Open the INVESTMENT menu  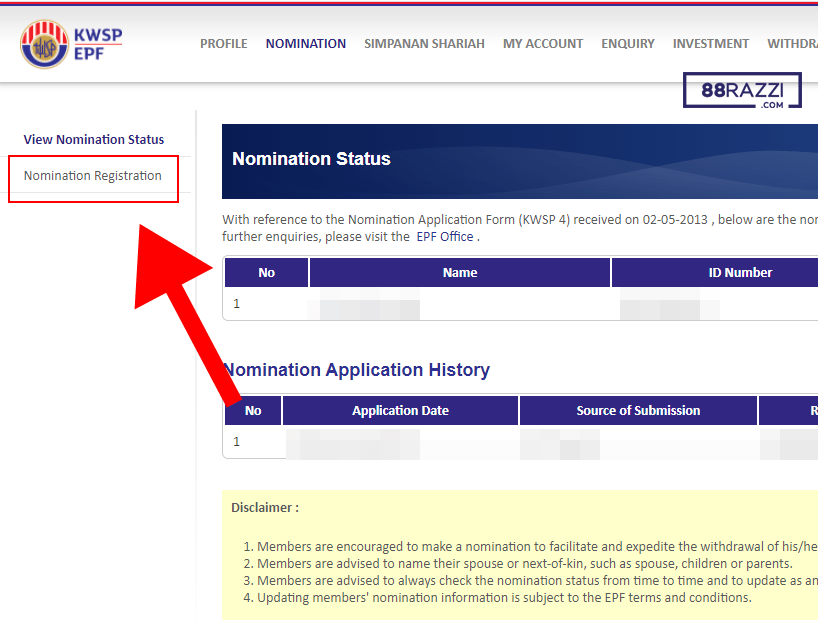710,44
